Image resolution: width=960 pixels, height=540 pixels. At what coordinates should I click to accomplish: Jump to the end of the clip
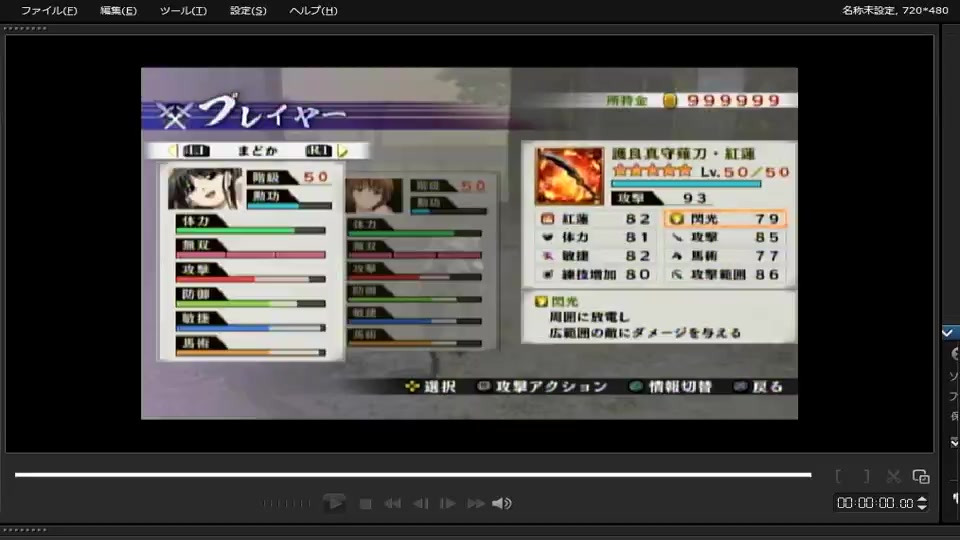tap(476, 504)
